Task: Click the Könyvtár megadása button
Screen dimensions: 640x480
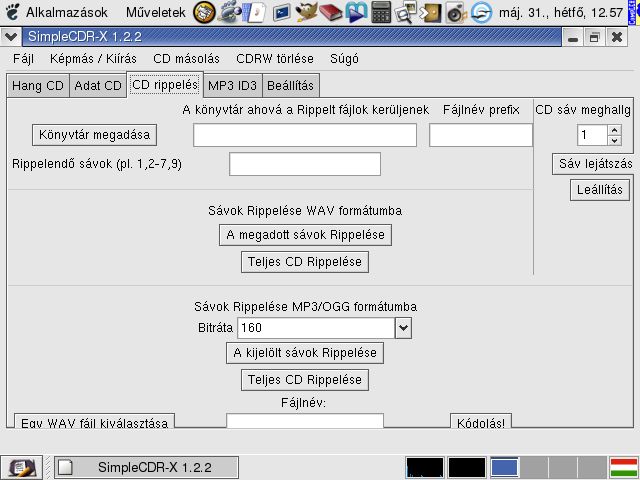Action: pos(95,134)
